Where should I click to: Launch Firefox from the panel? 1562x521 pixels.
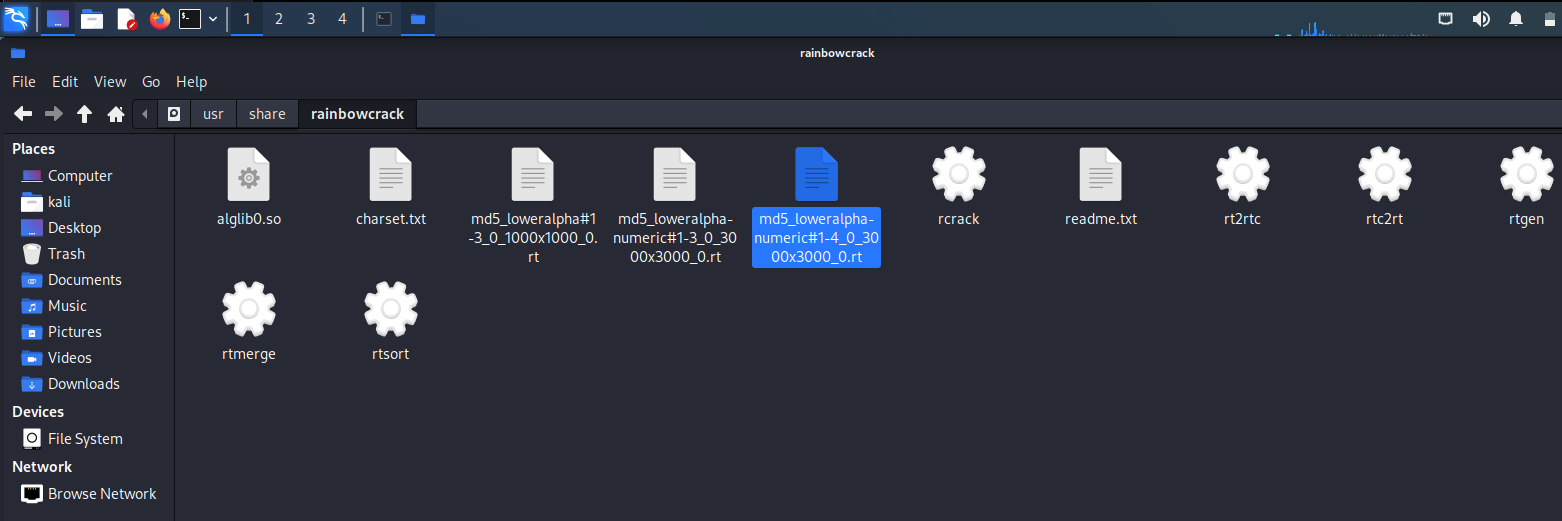point(160,19)
